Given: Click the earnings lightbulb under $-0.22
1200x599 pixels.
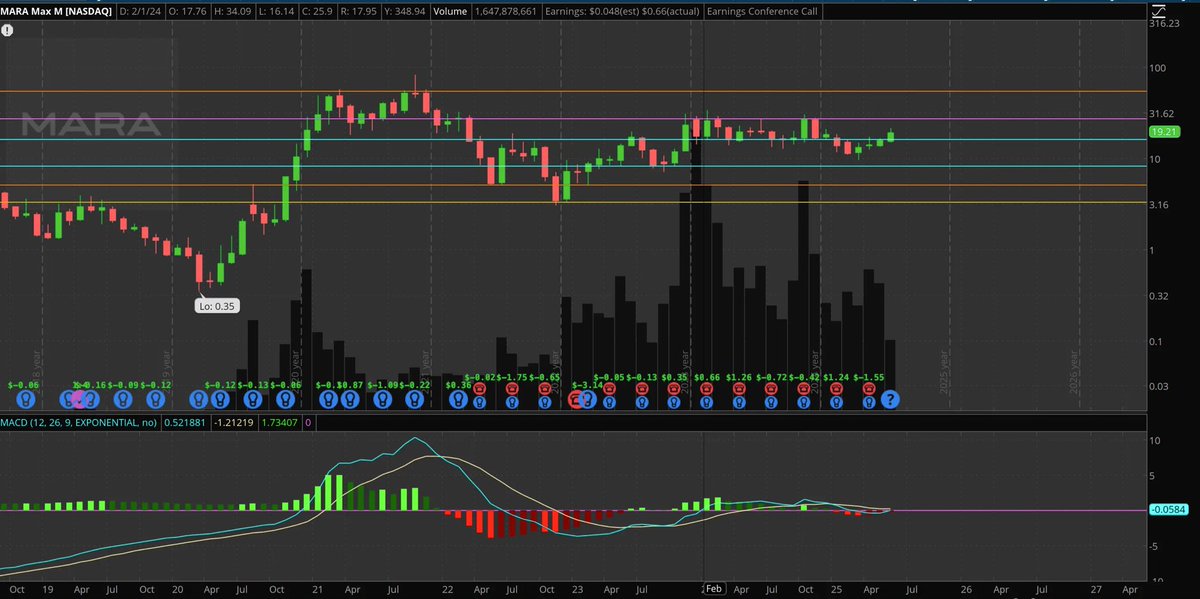Looking at the screenshot, I should [414, 399].
